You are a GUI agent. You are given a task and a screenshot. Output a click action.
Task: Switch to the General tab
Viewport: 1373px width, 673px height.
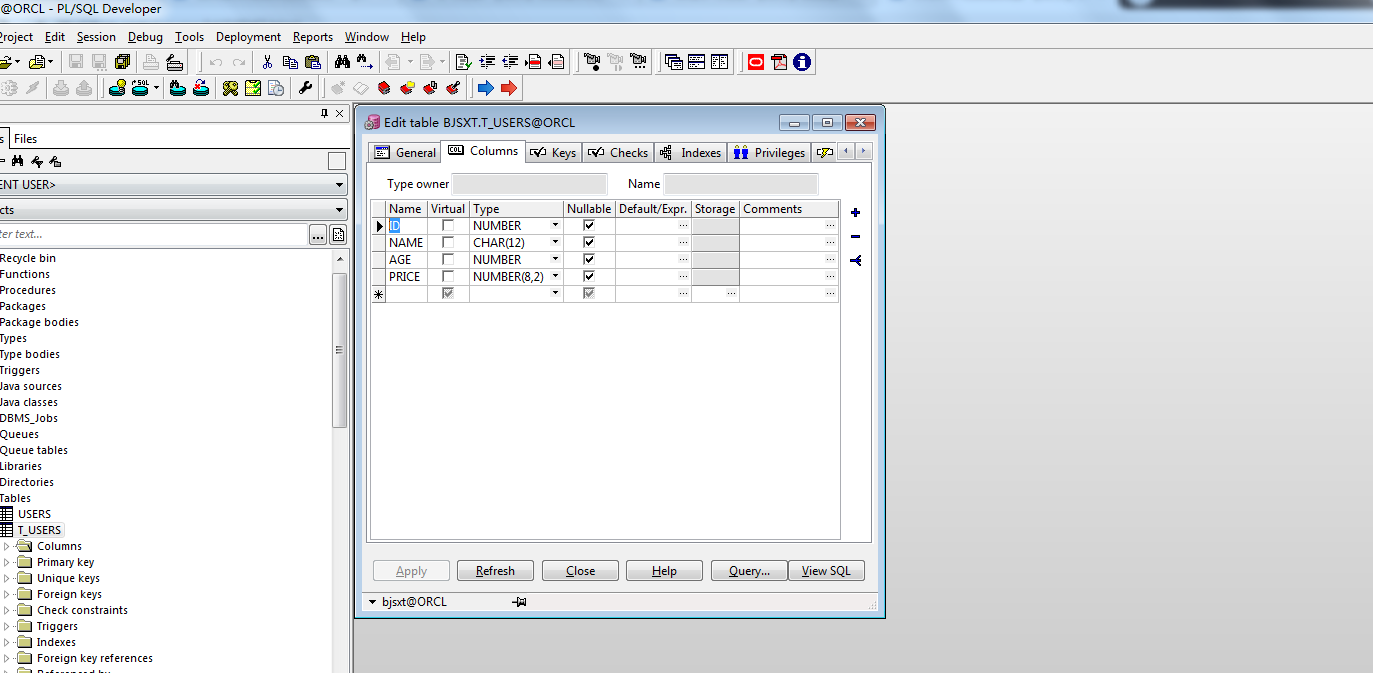406,152
